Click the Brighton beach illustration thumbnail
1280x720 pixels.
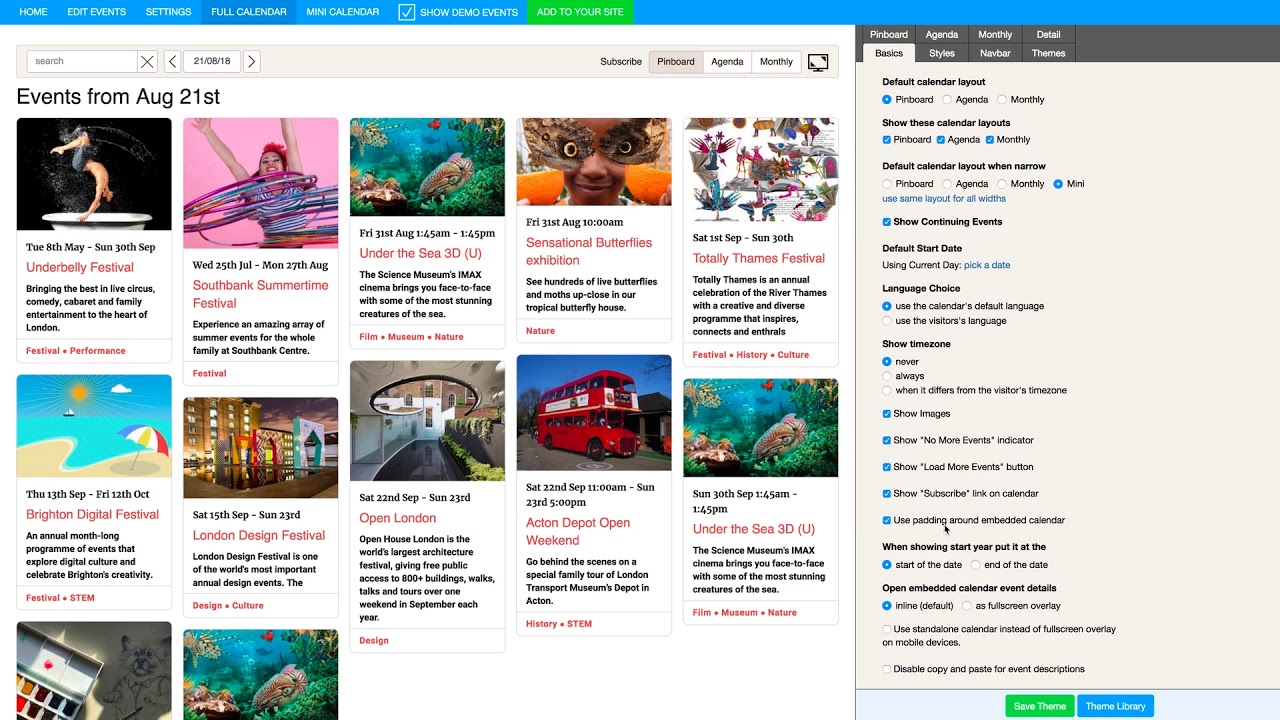pos(94,427)
